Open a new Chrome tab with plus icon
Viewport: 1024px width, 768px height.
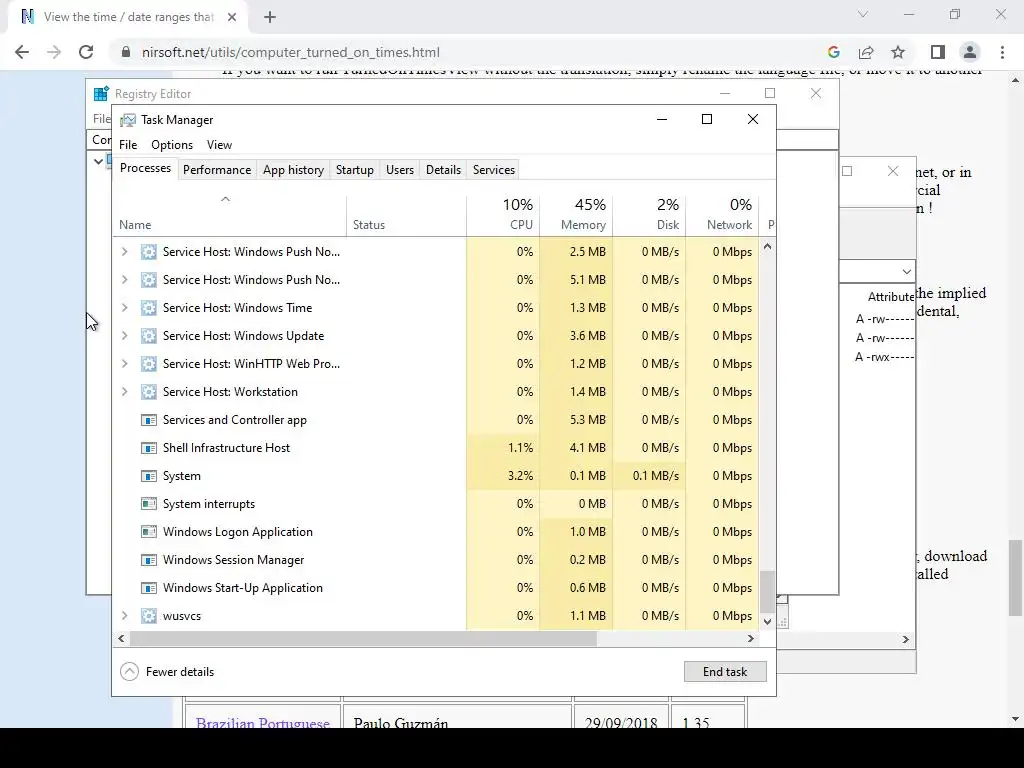[x=270, y=17]
